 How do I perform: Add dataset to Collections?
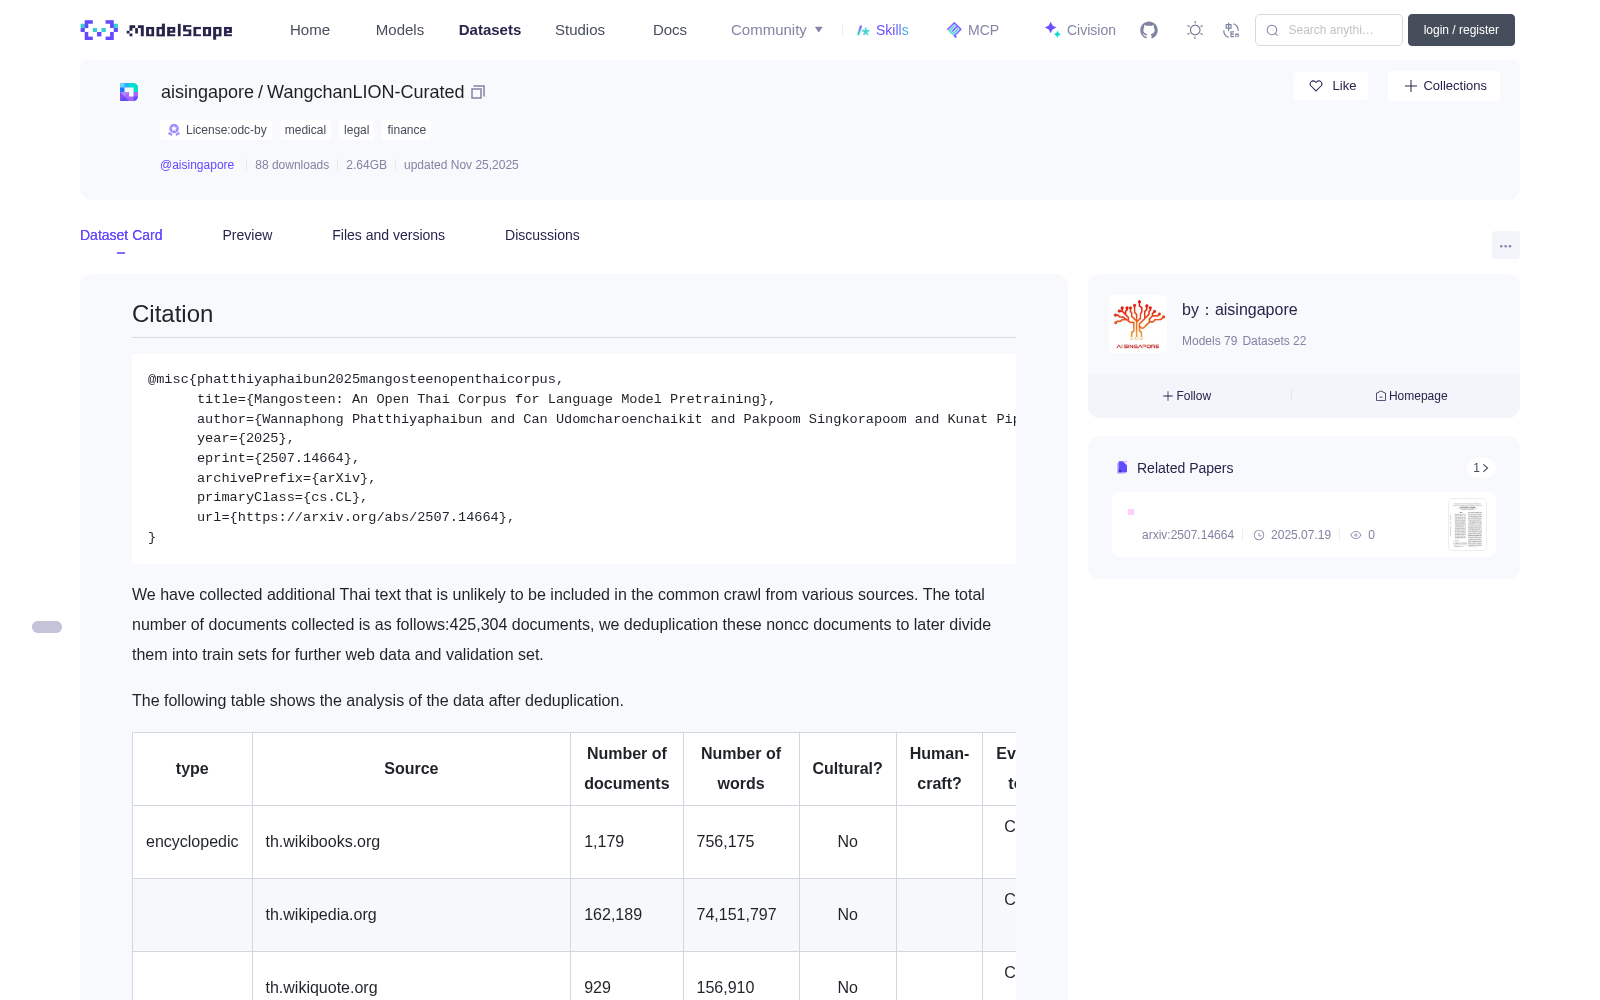click(x=1444, y=86)
